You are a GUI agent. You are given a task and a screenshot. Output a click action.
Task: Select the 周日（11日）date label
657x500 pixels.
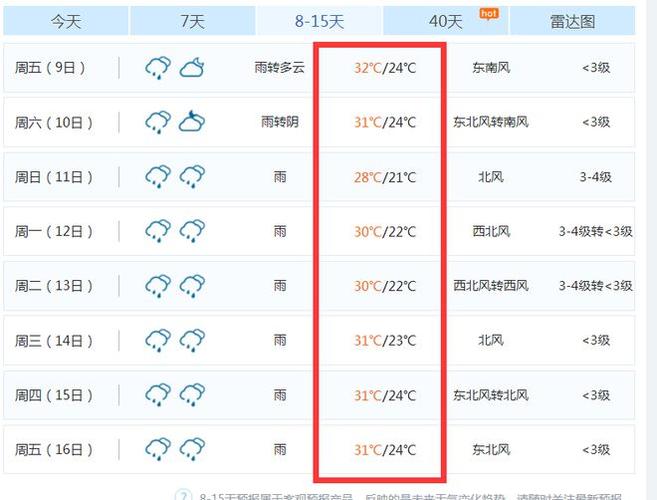54,177
